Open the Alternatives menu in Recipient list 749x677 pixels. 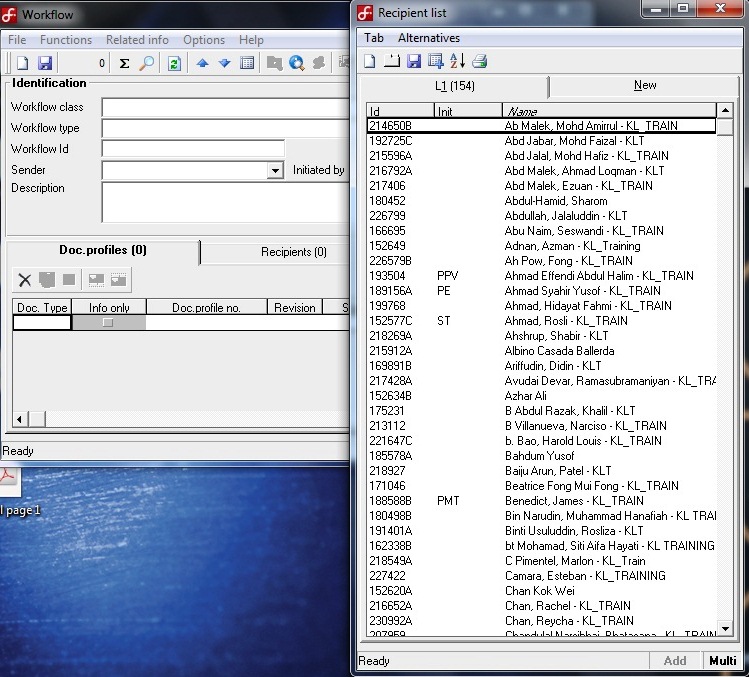coord(428,38)
